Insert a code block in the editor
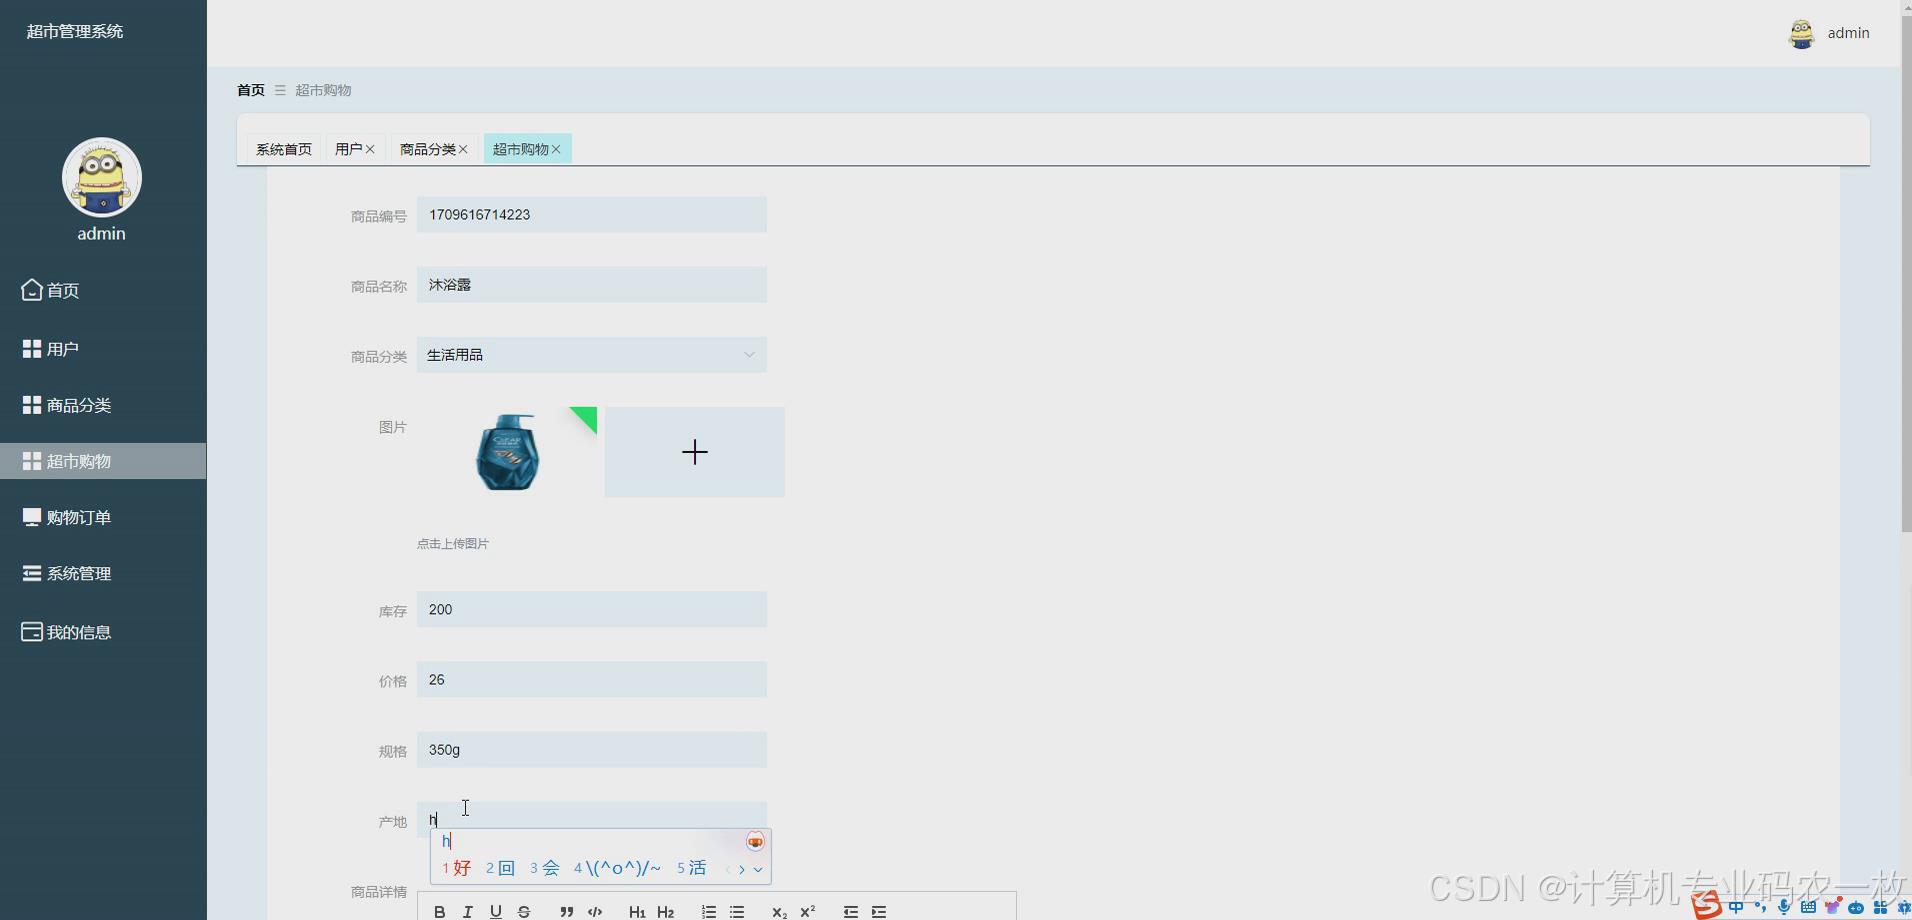The height and width of the screenshot is (920, 1912). tap(595, 911)
